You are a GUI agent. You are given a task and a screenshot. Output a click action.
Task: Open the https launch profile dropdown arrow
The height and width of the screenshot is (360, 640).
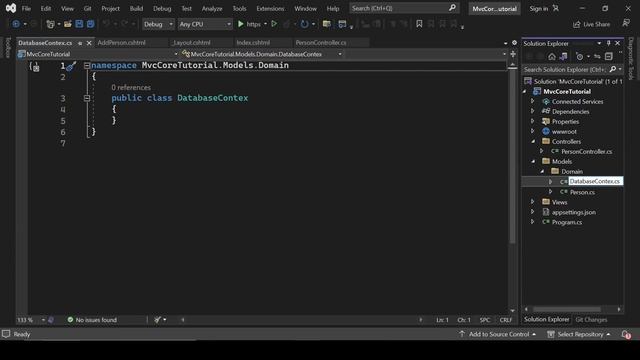click(265, 24)
